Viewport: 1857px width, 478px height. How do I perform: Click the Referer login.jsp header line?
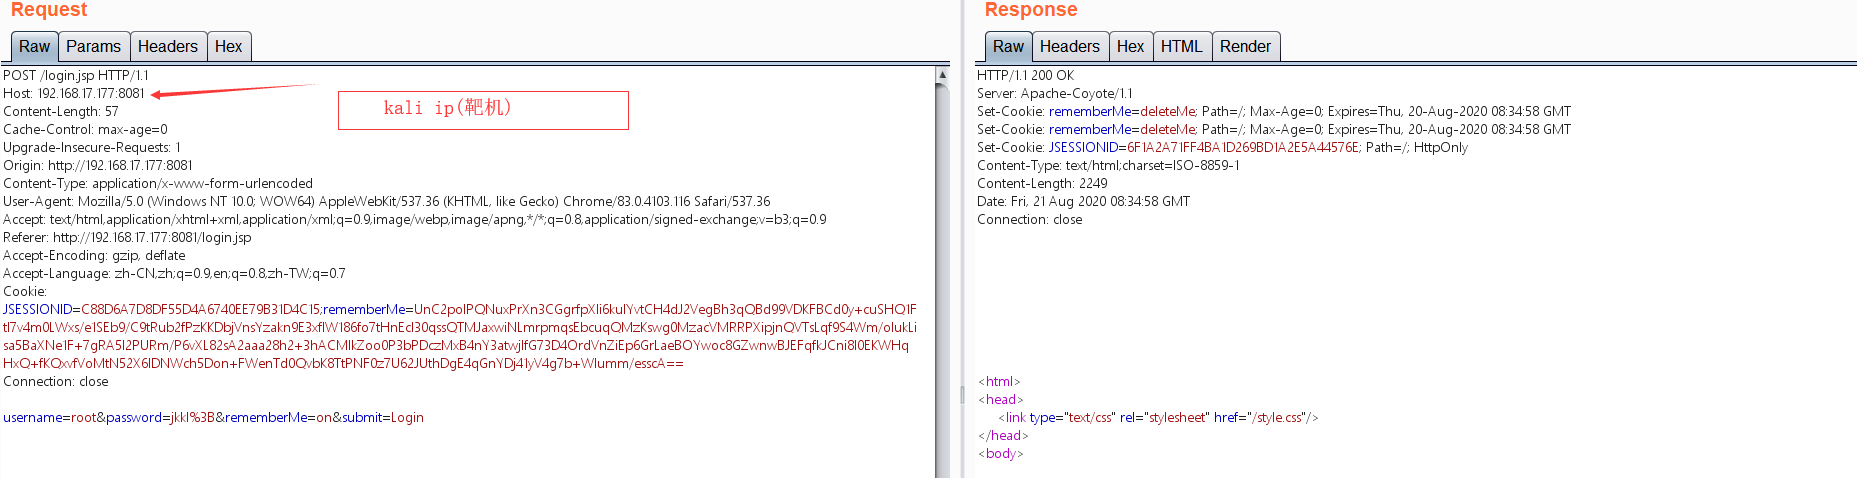tap(127, 237)
